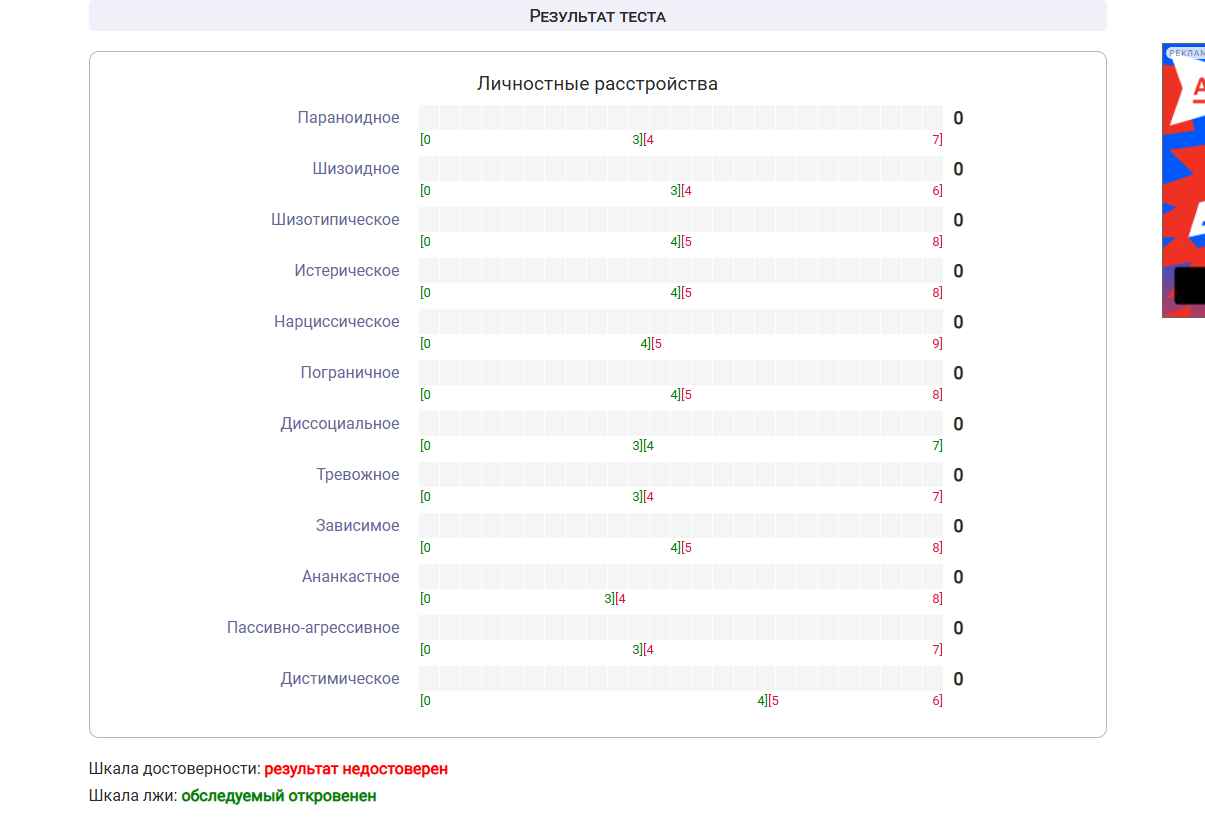Click the 'Личностные расстройства' chart title

point(597,84)
